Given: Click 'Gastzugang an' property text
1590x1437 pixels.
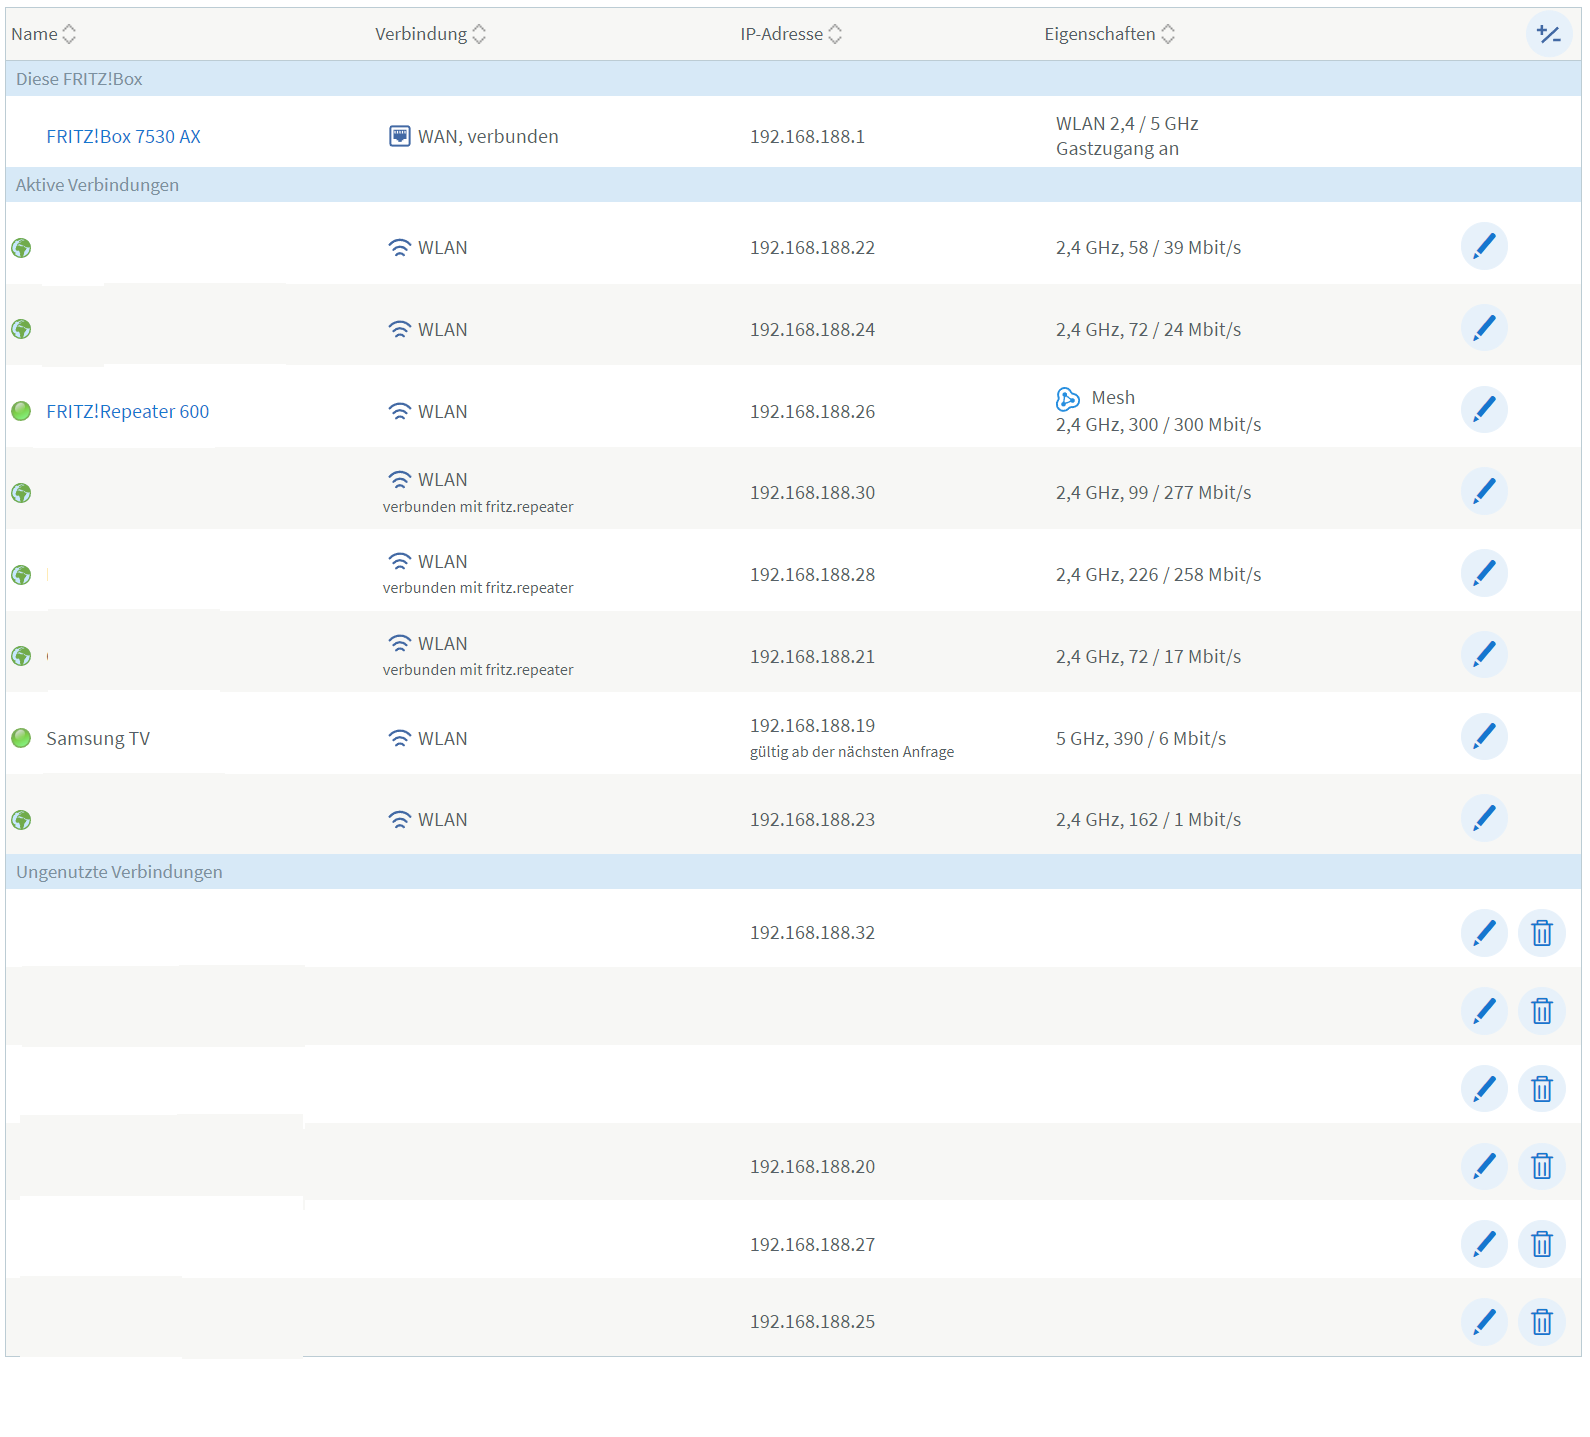Looking at the screenshot, I should (1117, 149).
